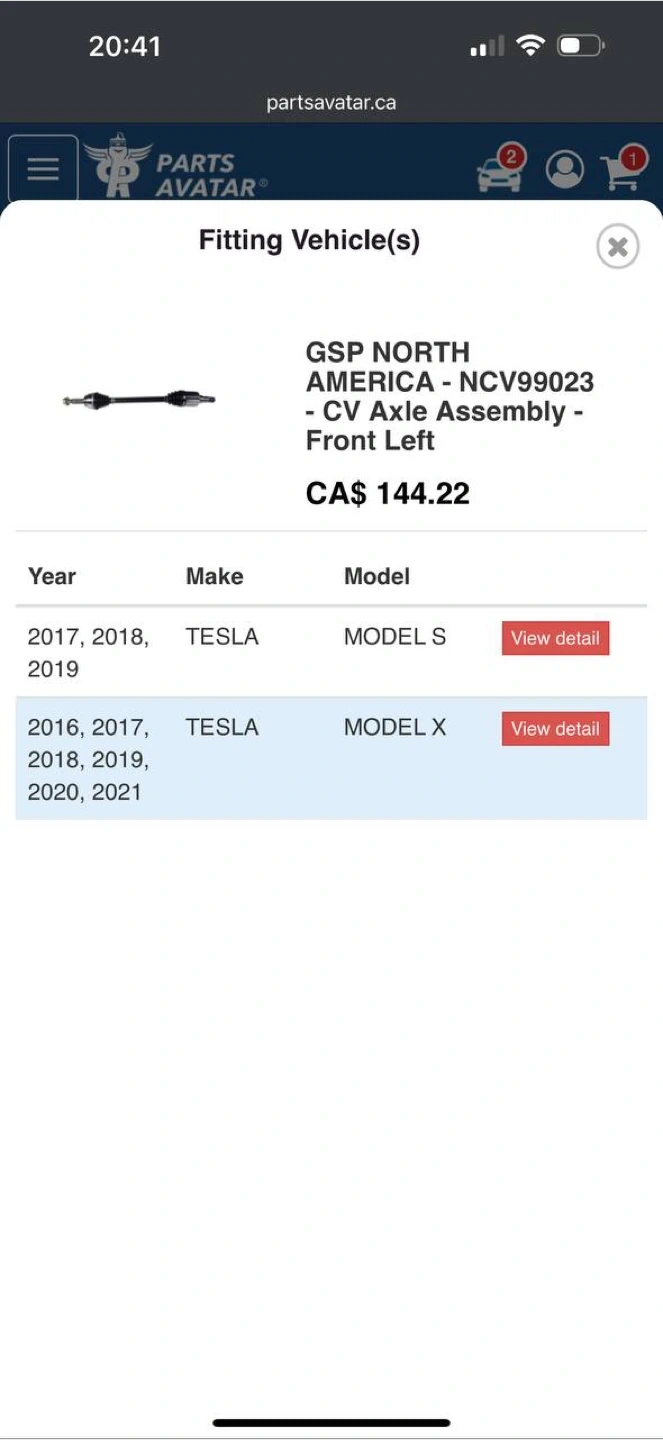Open the user account profile icon

point(565,170)
